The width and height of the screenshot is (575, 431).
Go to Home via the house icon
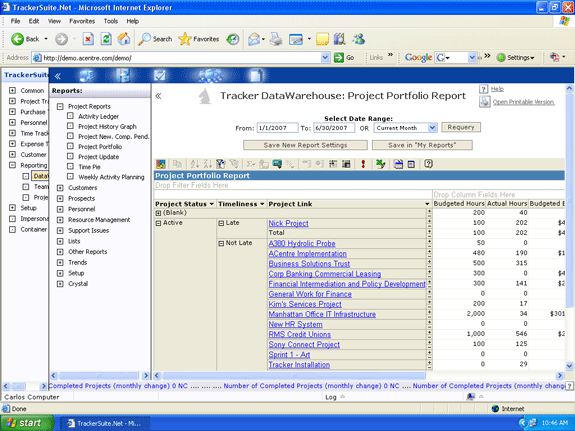124,39
